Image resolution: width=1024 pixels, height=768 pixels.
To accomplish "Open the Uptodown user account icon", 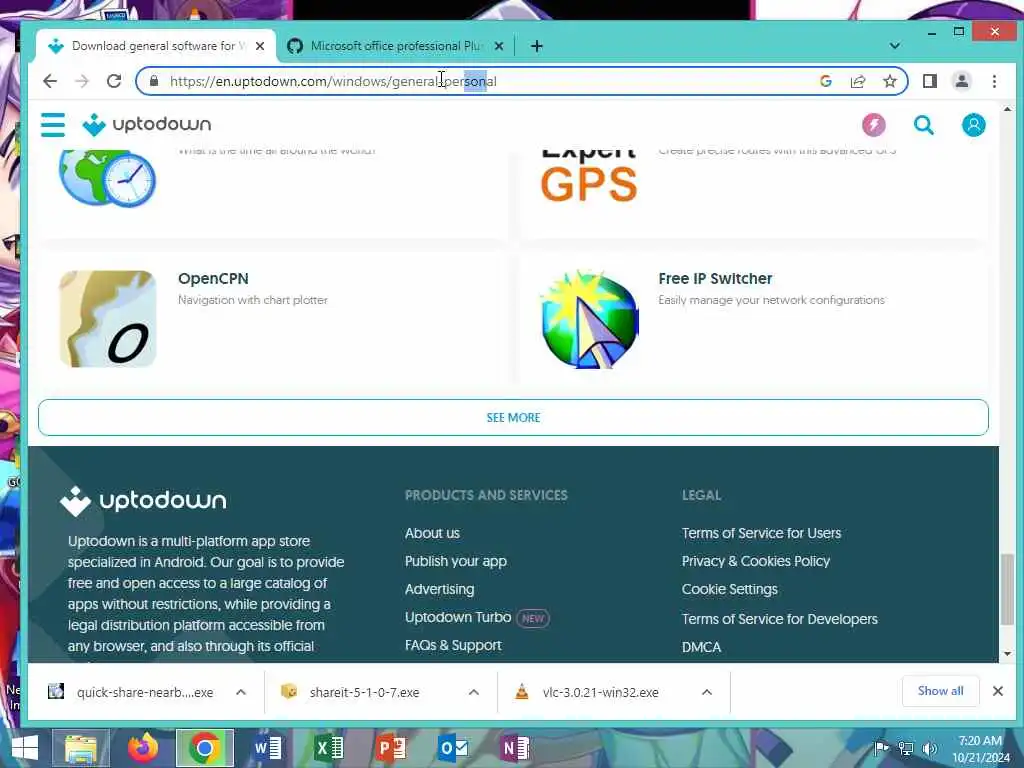I will click(x=973, y=125).
